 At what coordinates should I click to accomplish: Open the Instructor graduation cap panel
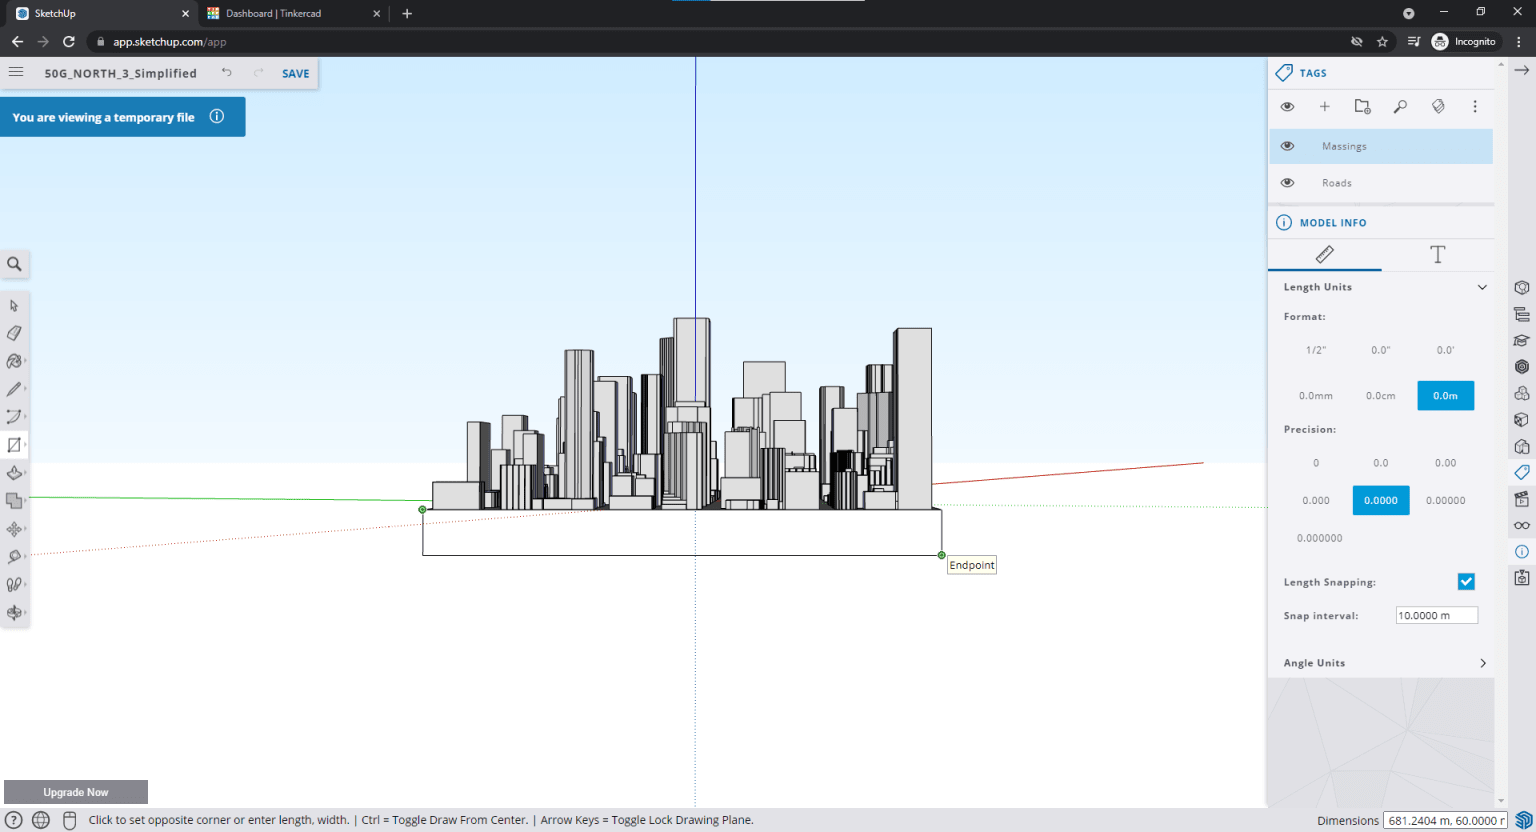1522,340
